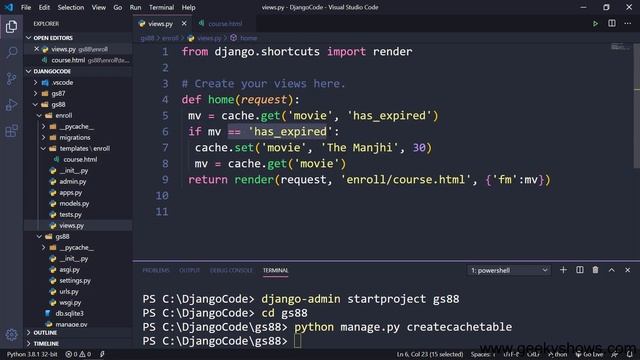Open settings.py in the file tree
This screenshot has height=360, width=640.
click(x=75, y=281)
